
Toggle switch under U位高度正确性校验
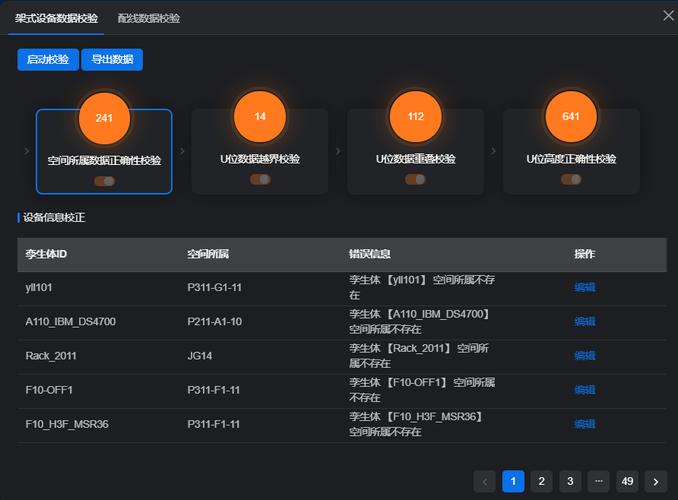point(571,179)
